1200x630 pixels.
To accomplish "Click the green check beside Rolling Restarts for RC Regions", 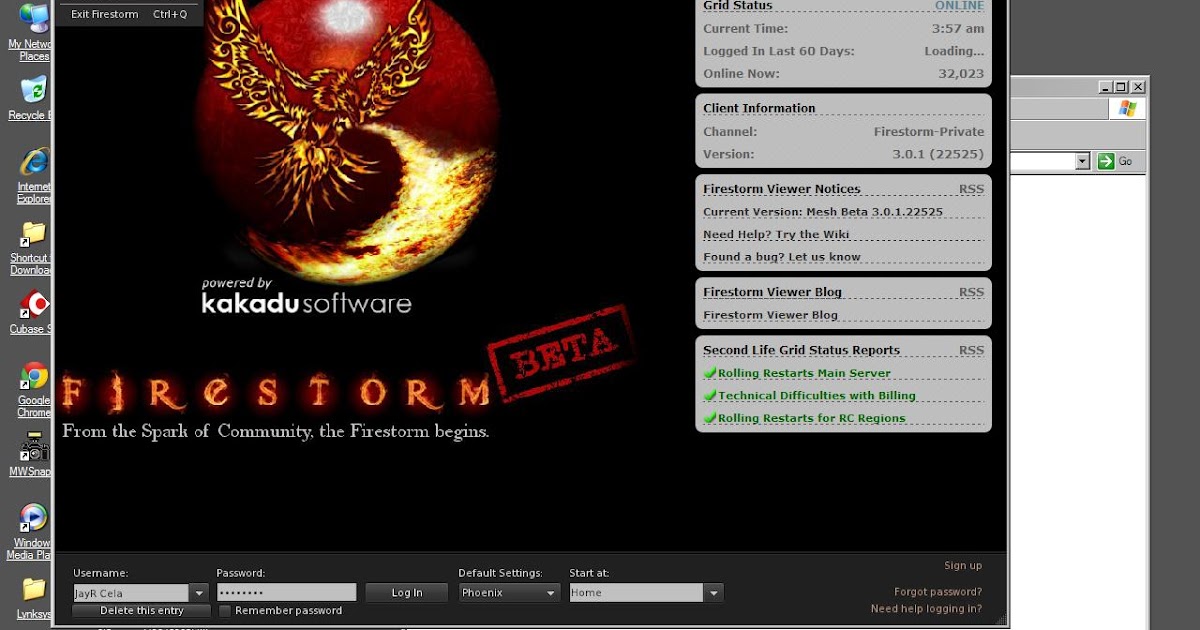I will pyautogui.click(x=710, y=418).
